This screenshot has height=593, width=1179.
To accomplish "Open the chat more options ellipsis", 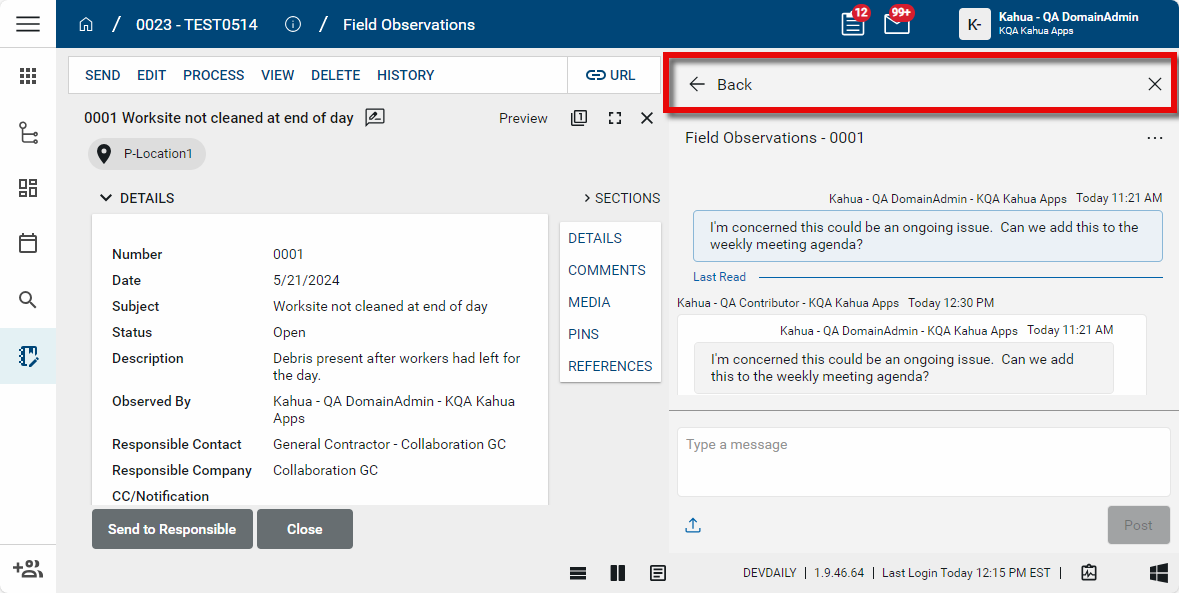I will tap(1155, 138).
